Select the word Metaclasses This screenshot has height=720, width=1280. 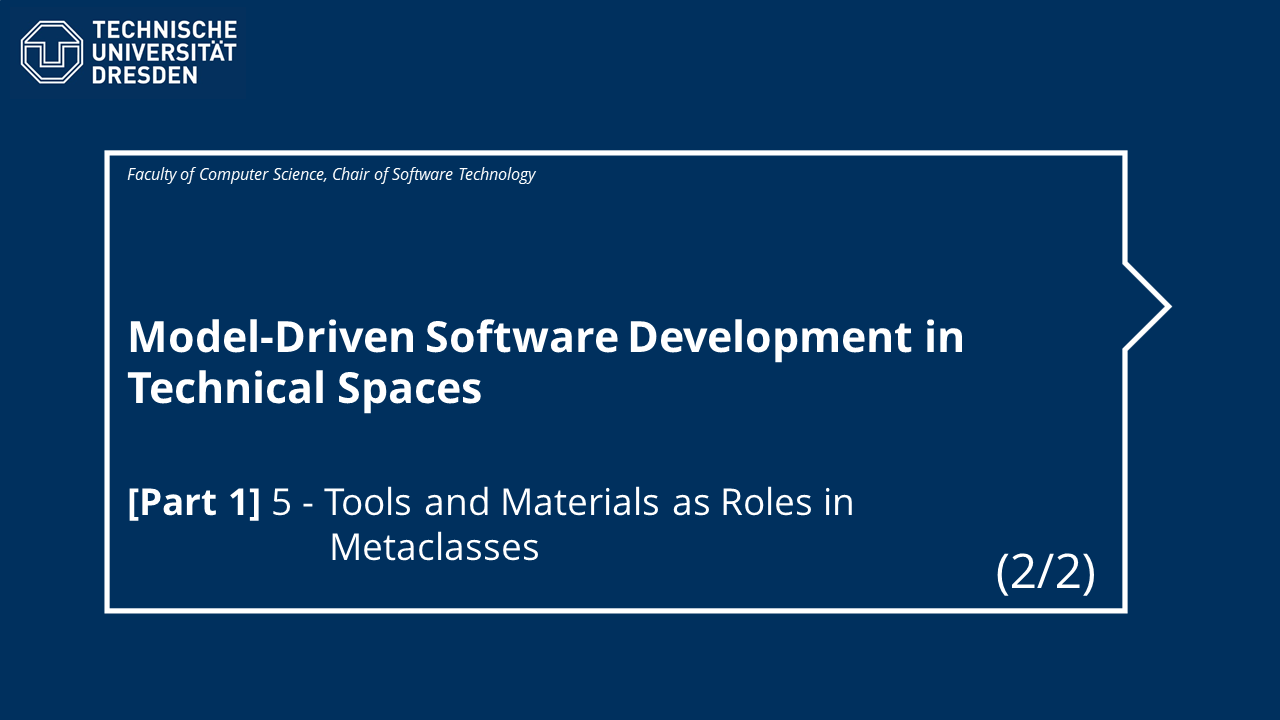pyautogui.click(x=434, y=547)
